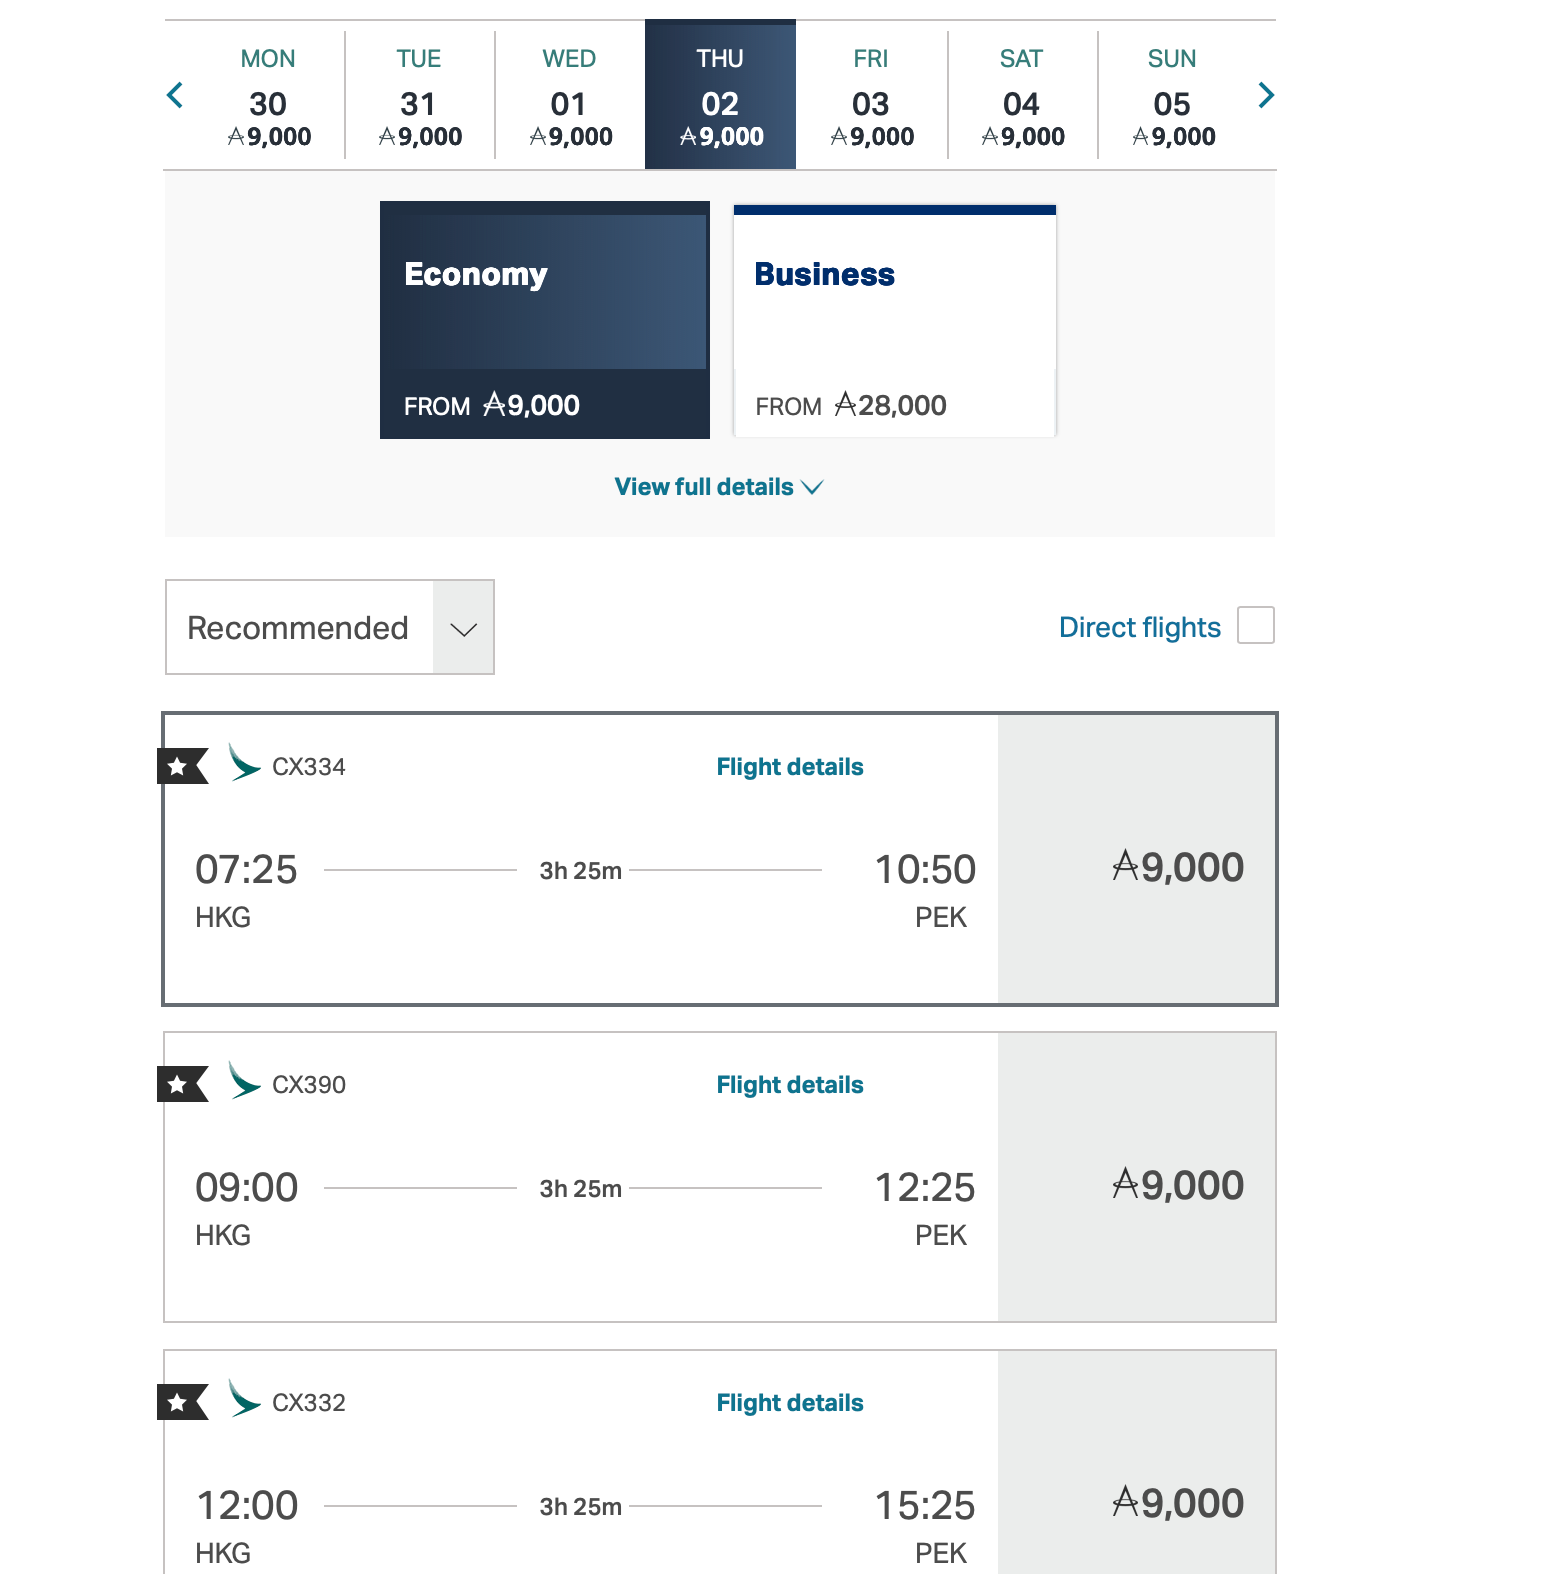Viewport: 1550px width, 1574px height.
Task: Switch to the FRI 03 date tab
Action: 870,95
